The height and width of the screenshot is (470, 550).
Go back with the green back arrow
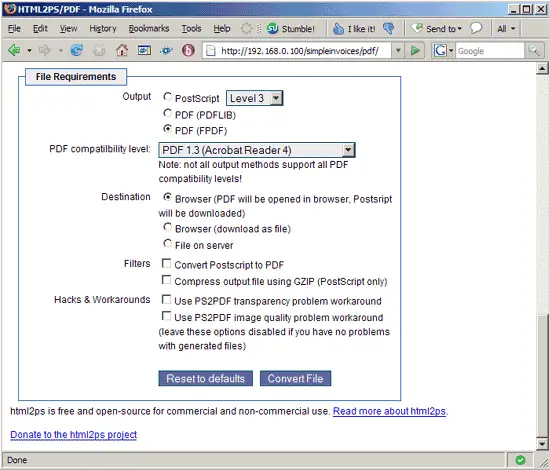(x=14, y=51)
